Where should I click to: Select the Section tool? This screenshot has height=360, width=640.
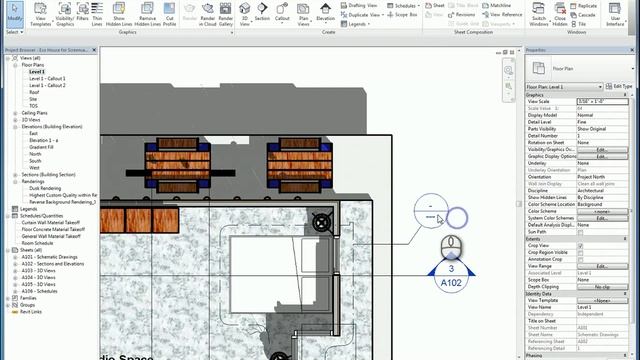coord(262,12)
